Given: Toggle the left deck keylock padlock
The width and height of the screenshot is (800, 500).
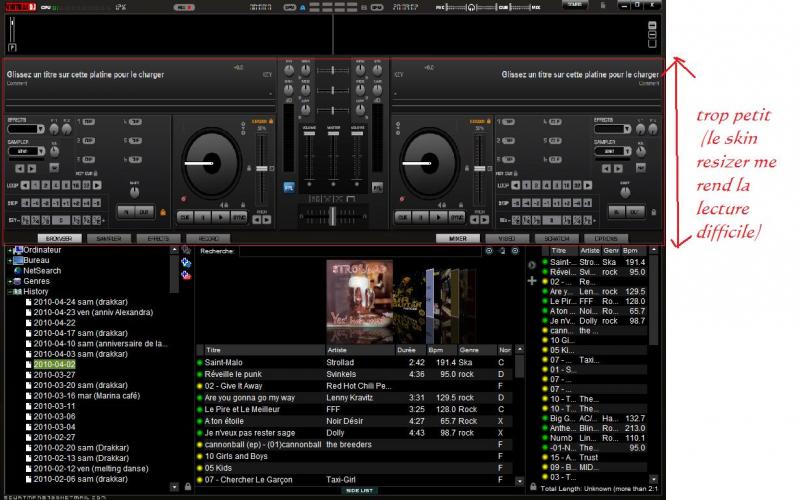Looking at the screenshot, I should pyautogui.click(x=272, y=123).
